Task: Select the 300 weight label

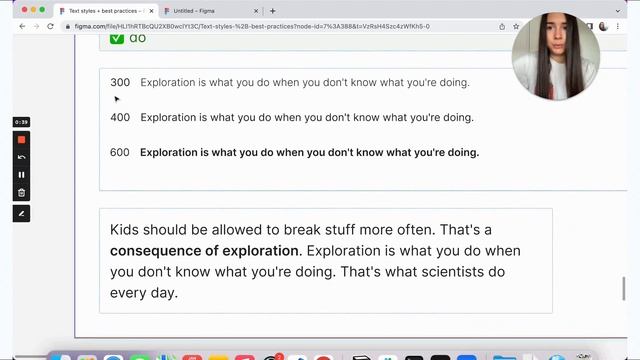Action: (120, 82)
